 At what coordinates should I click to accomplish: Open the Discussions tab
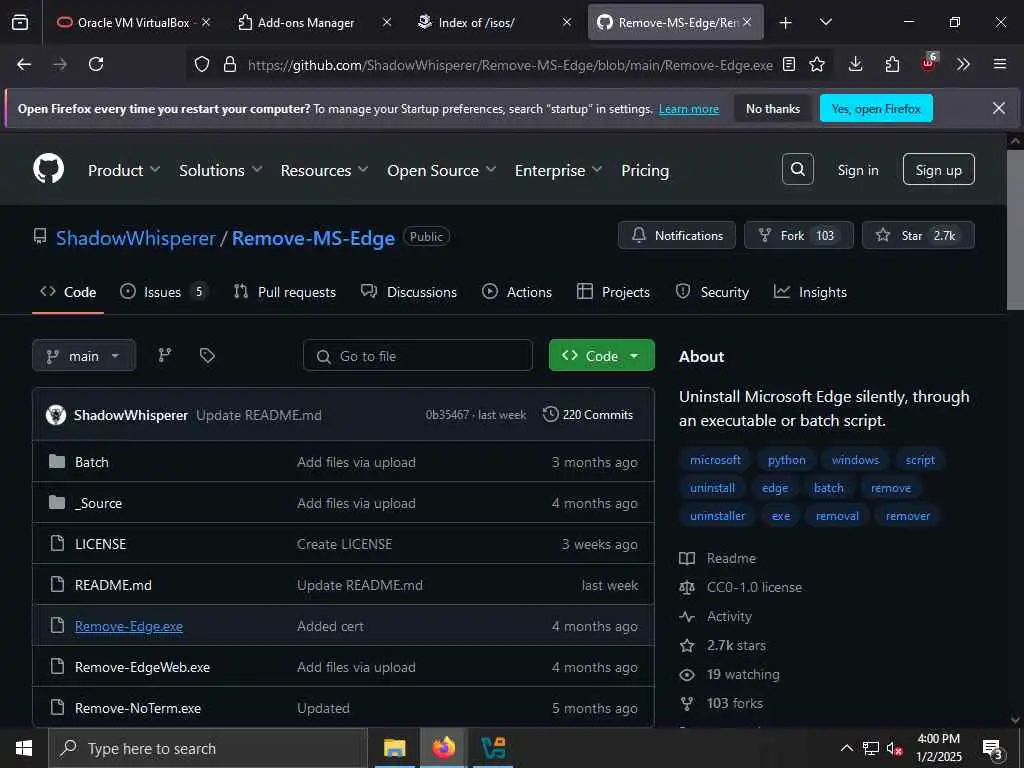(x=409, y=292)
